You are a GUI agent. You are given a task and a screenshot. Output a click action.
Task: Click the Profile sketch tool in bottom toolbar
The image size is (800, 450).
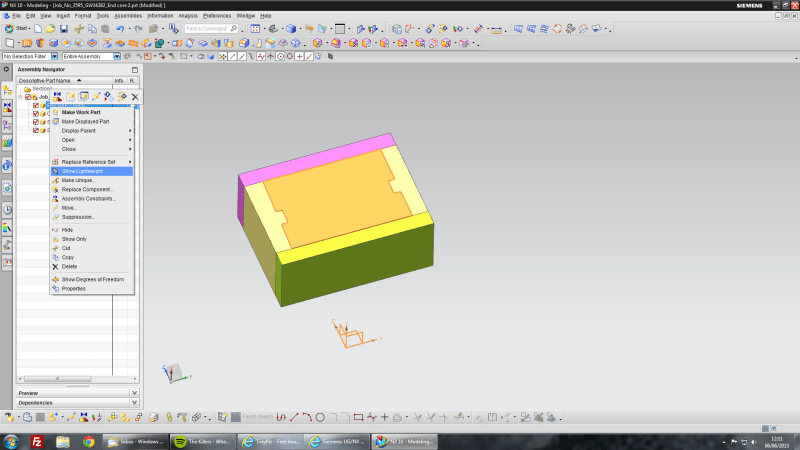[x=281, y=417]
